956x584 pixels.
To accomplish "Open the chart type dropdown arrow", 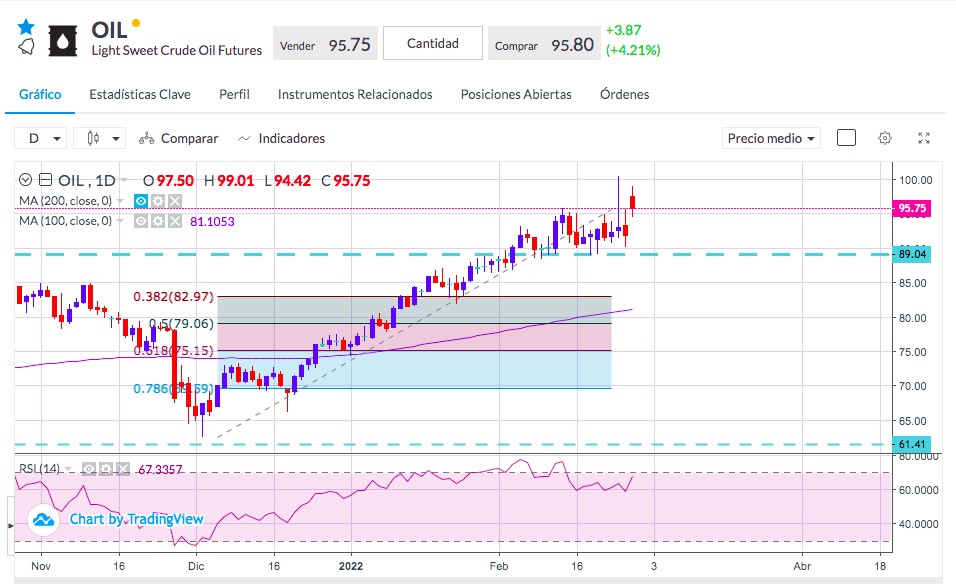I will click(x=116, y=139).
